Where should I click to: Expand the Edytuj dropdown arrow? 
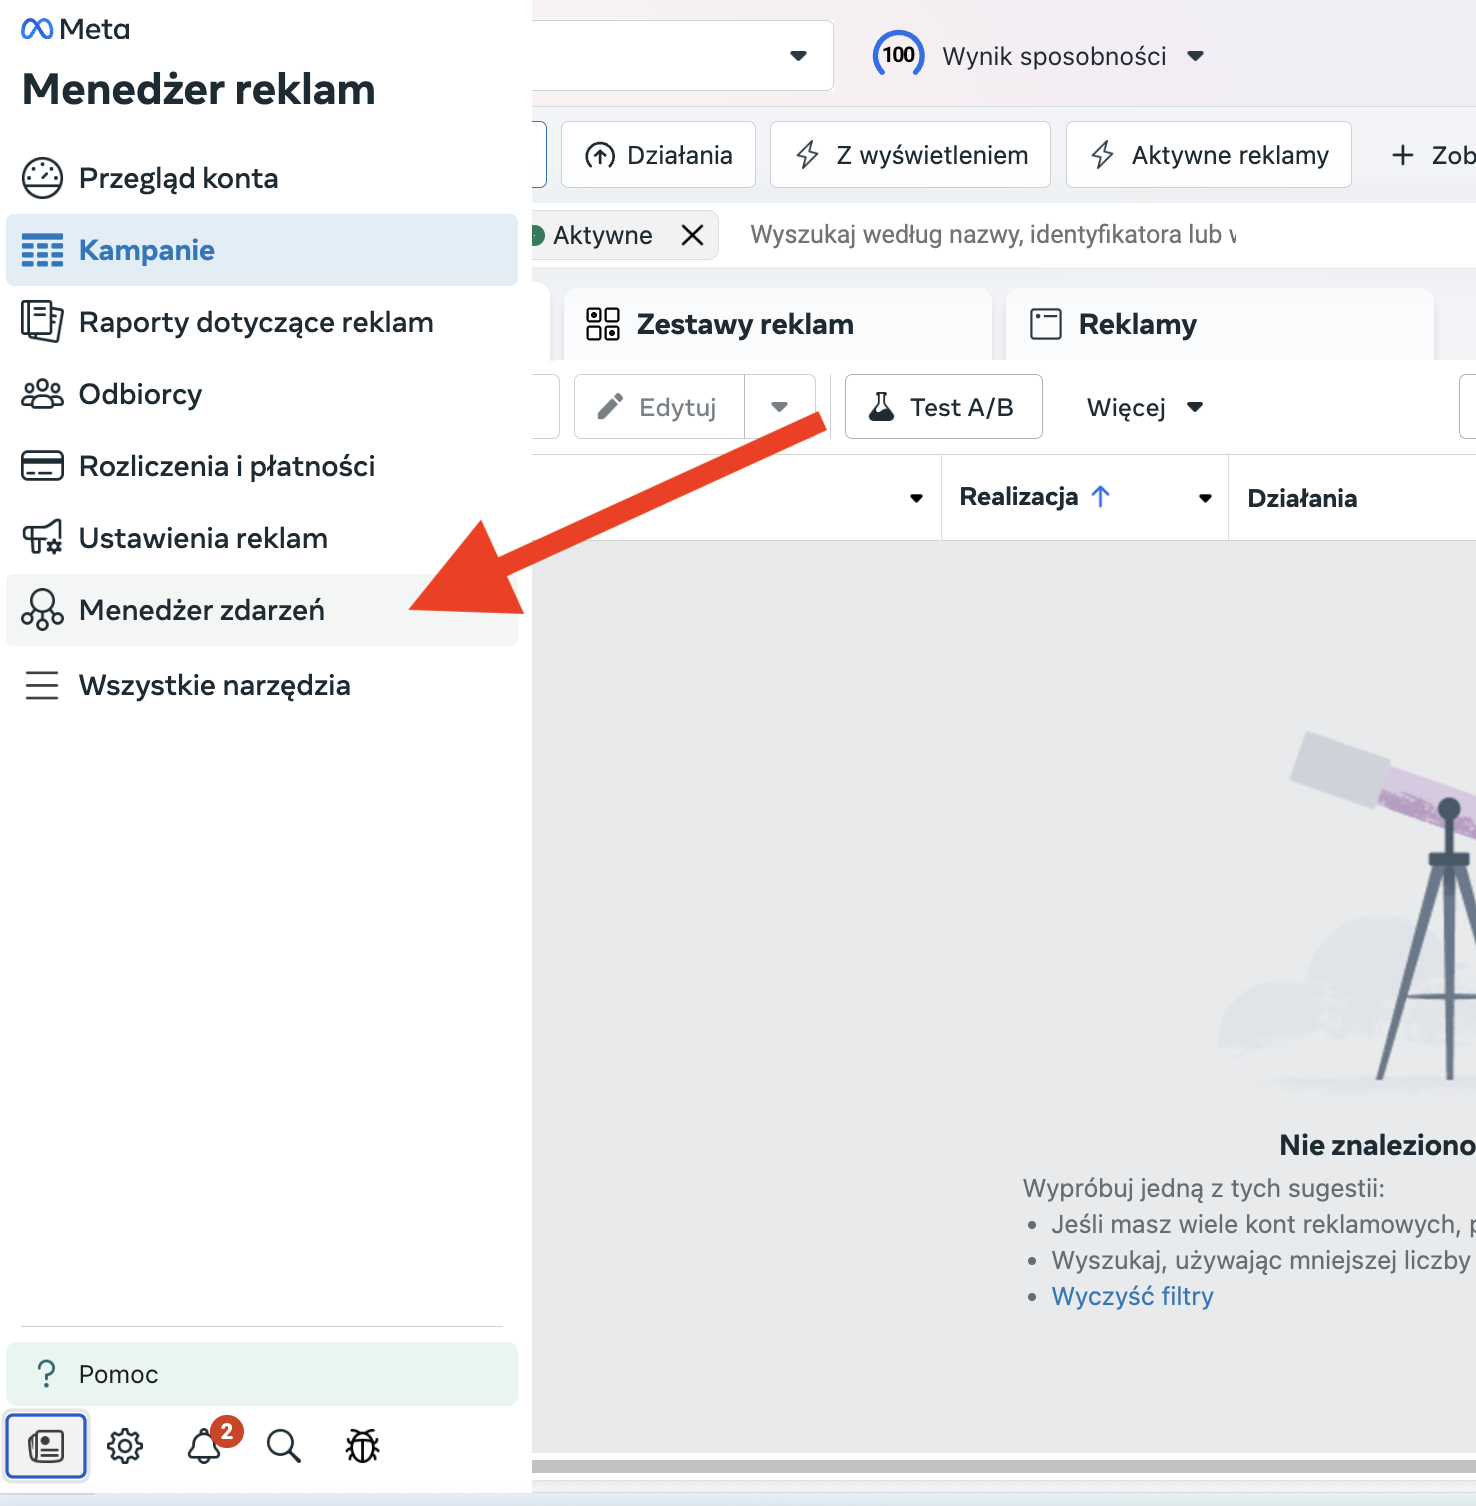click(780, 407)
